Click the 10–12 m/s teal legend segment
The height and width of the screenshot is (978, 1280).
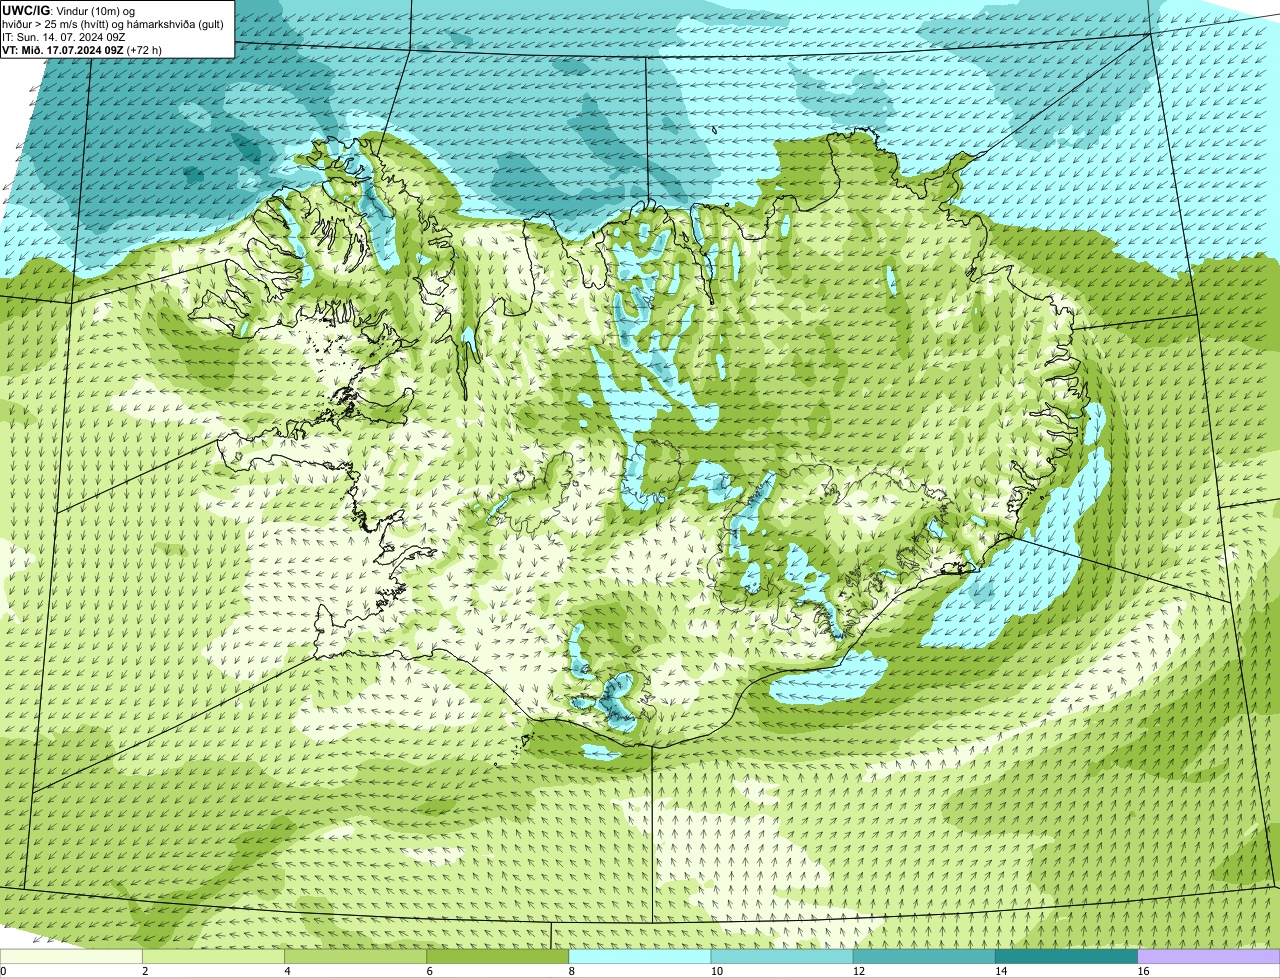[782, 956]
